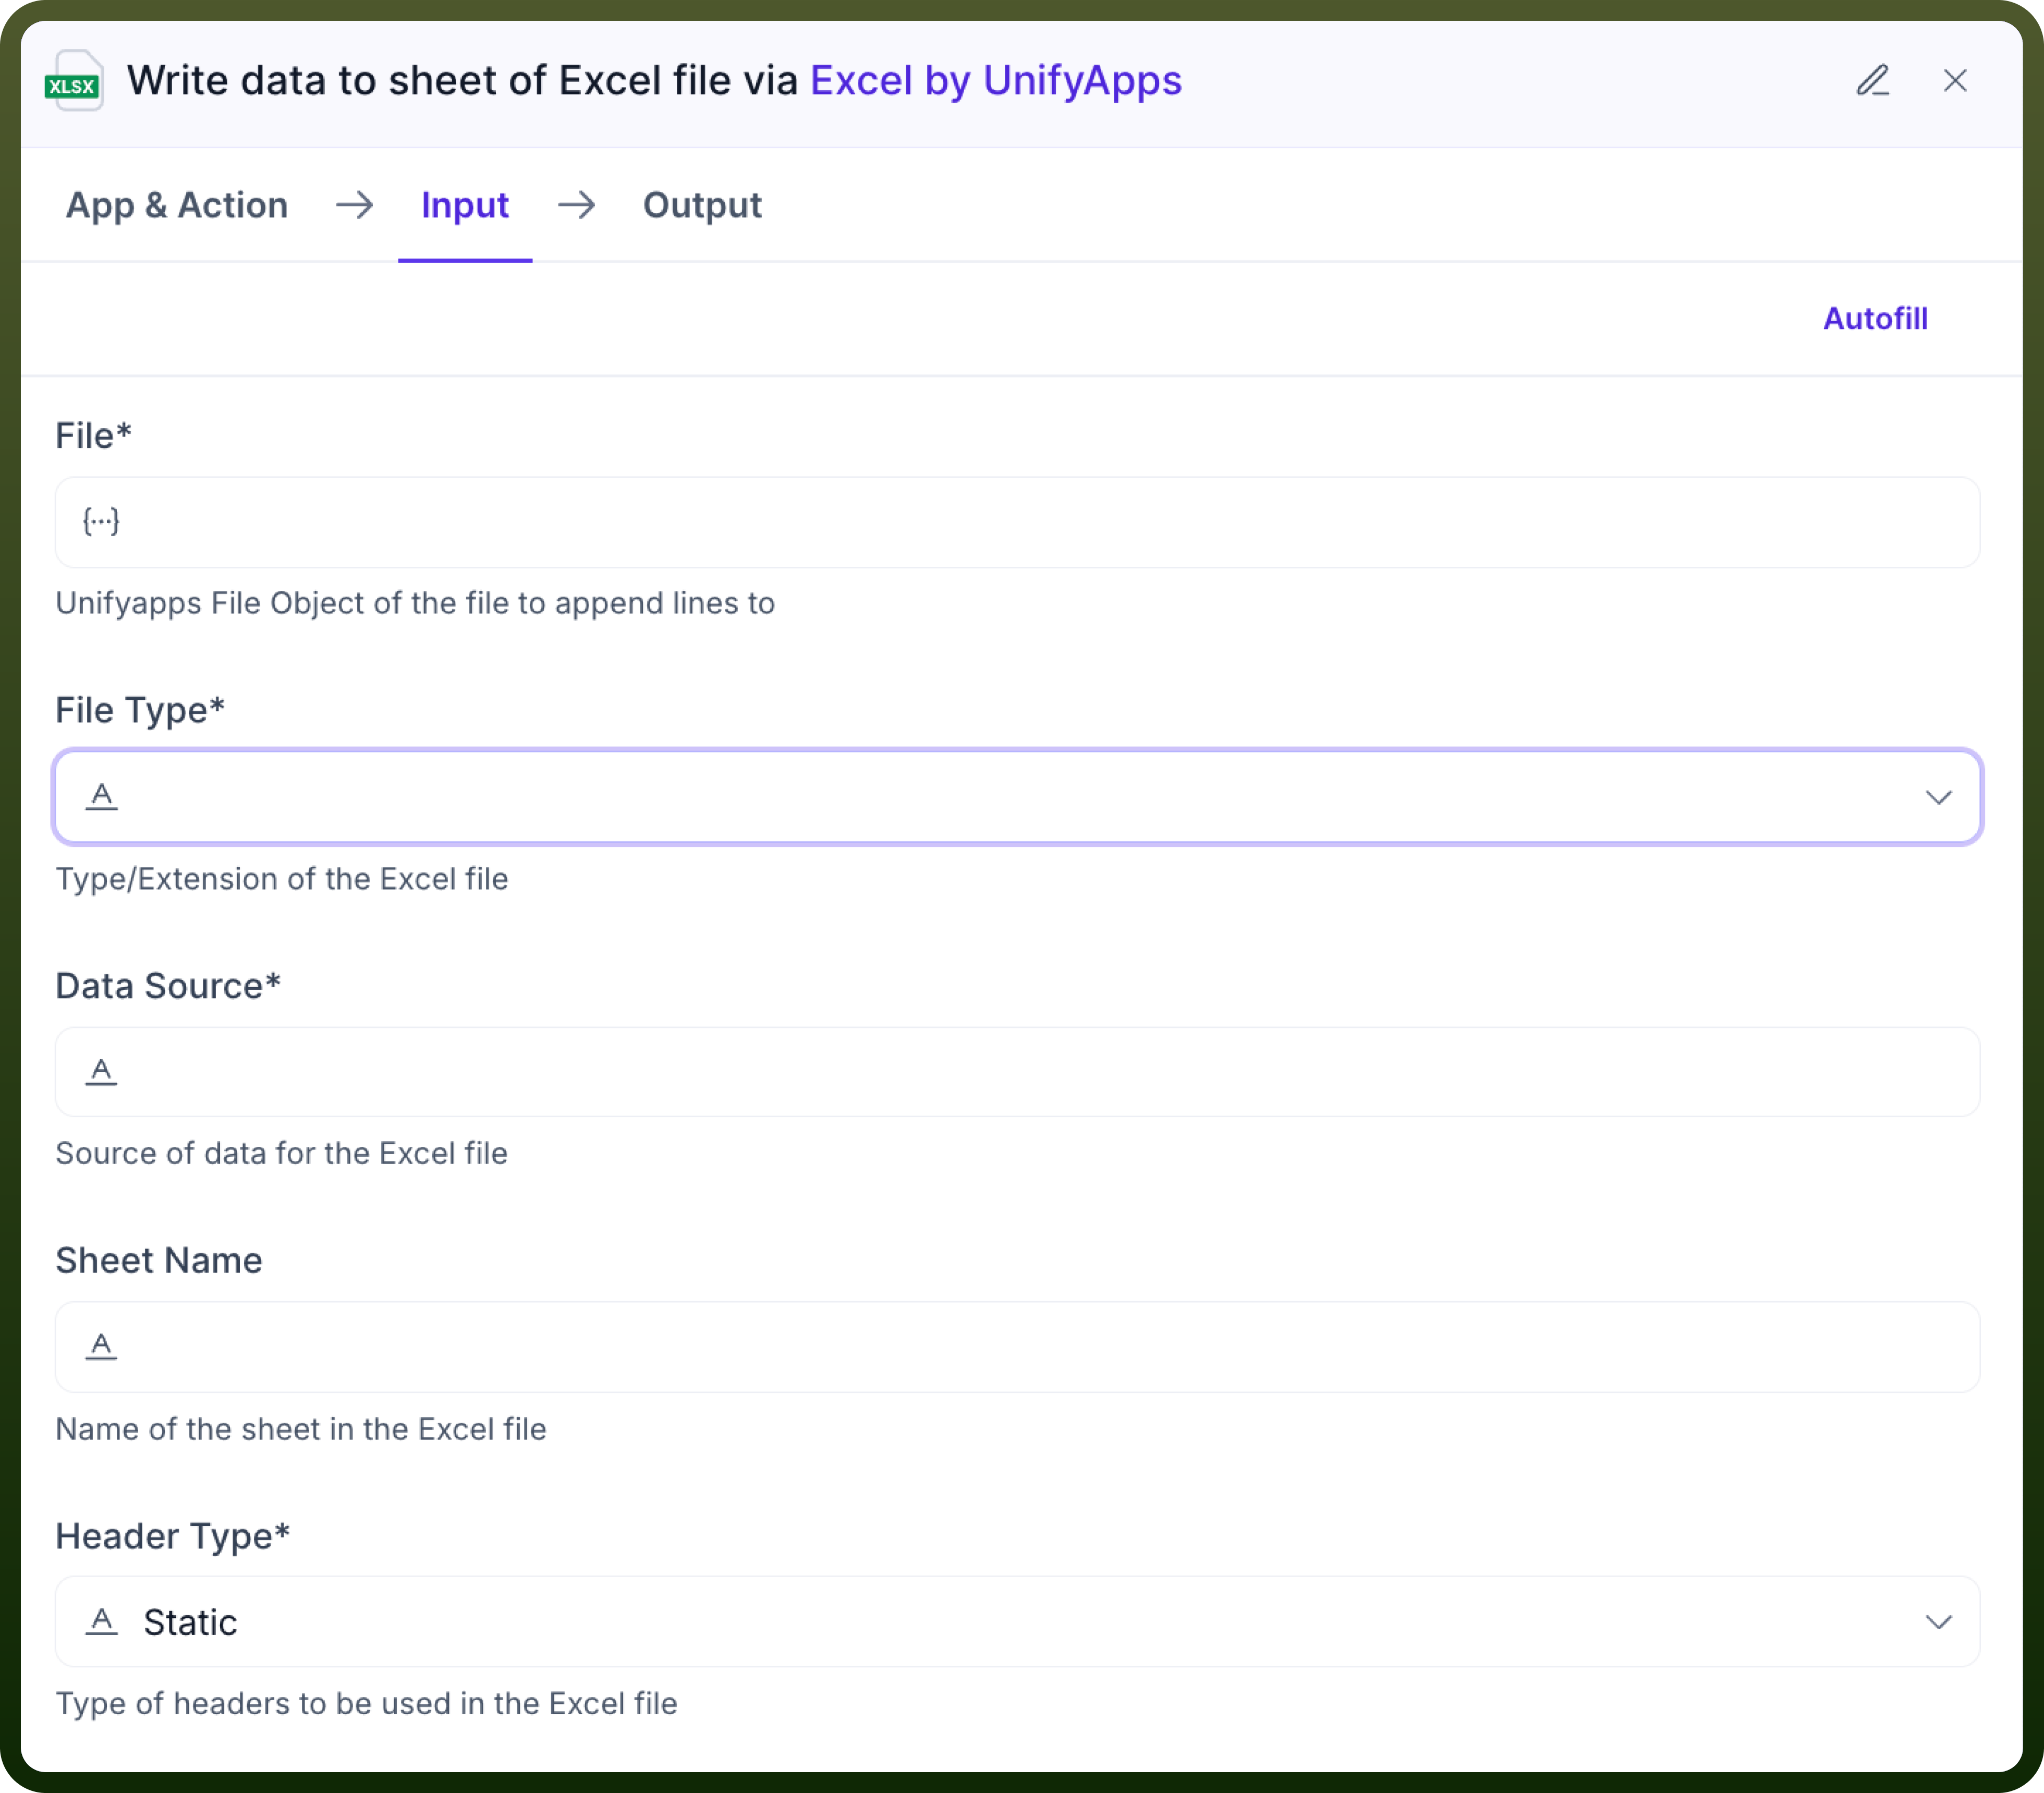Click the XLSX file icon in header
2044x1793 pixels.
click(74, 81)
